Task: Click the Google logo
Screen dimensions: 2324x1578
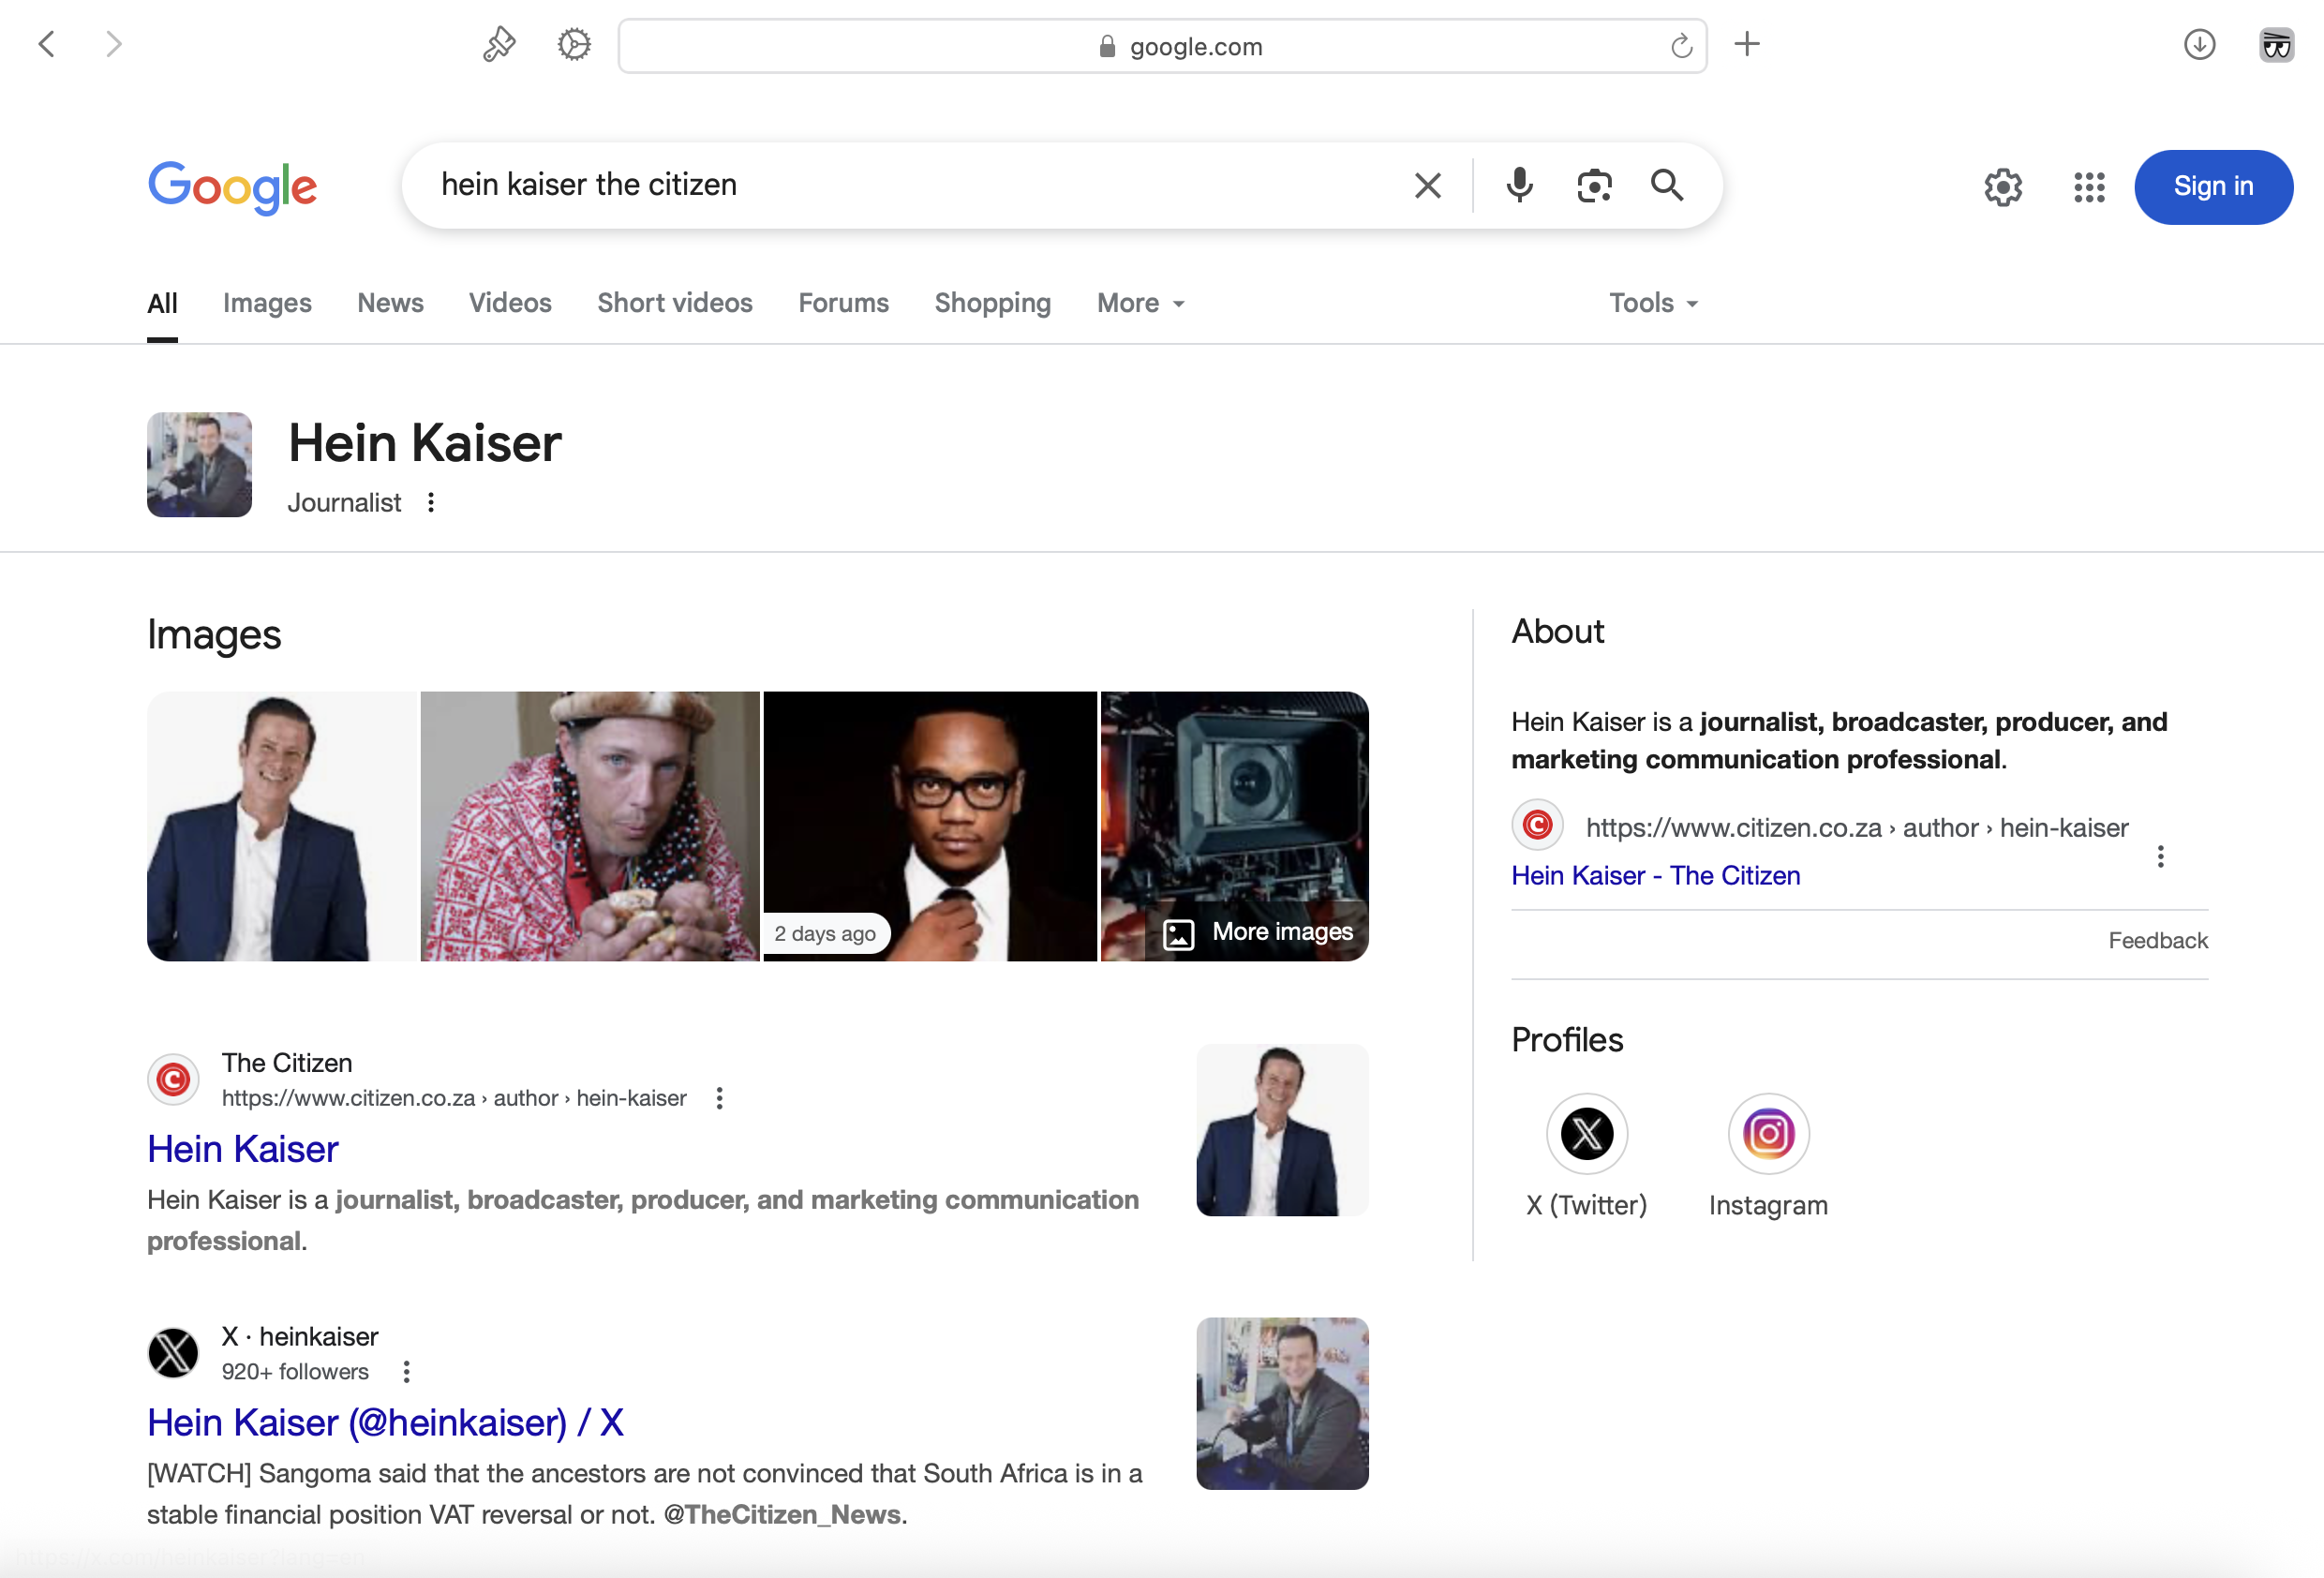Action: pyautogui.click(x=232, y=187)
